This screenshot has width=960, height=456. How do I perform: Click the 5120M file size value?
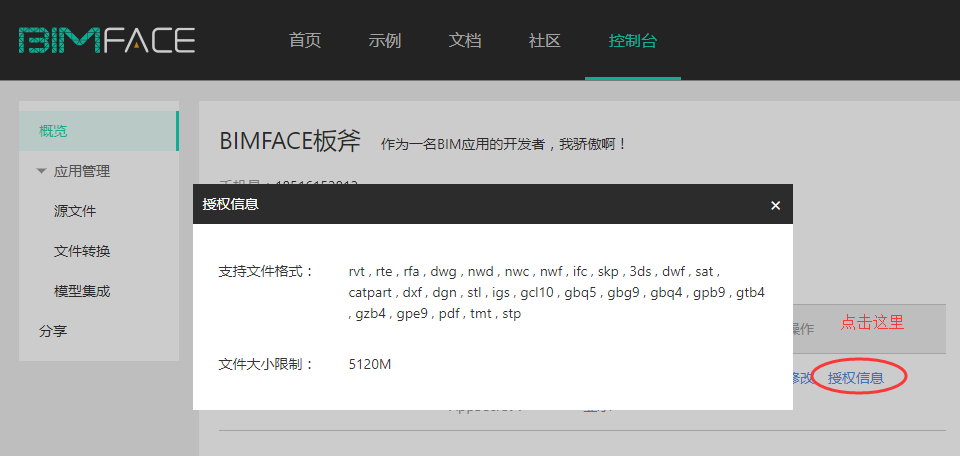pyautogui.click(x=370, y=364)
